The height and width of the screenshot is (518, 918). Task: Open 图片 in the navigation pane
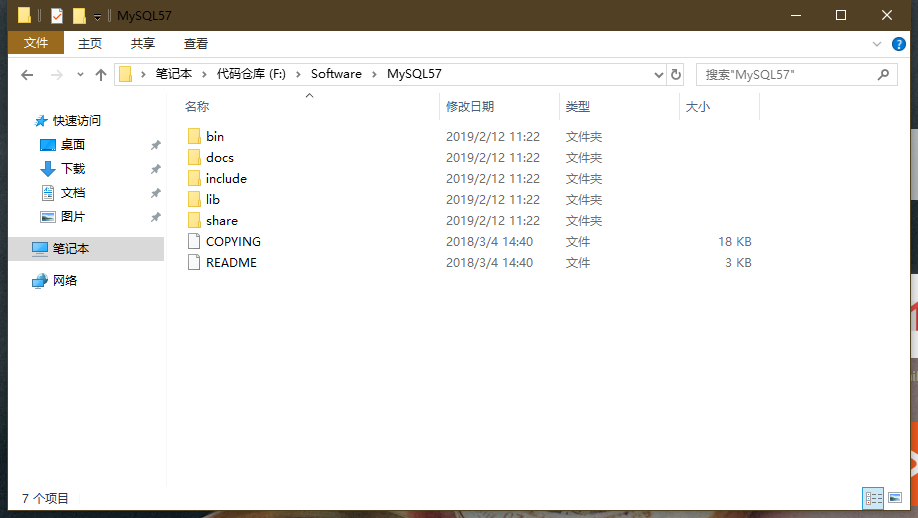(x=73, y=217)
